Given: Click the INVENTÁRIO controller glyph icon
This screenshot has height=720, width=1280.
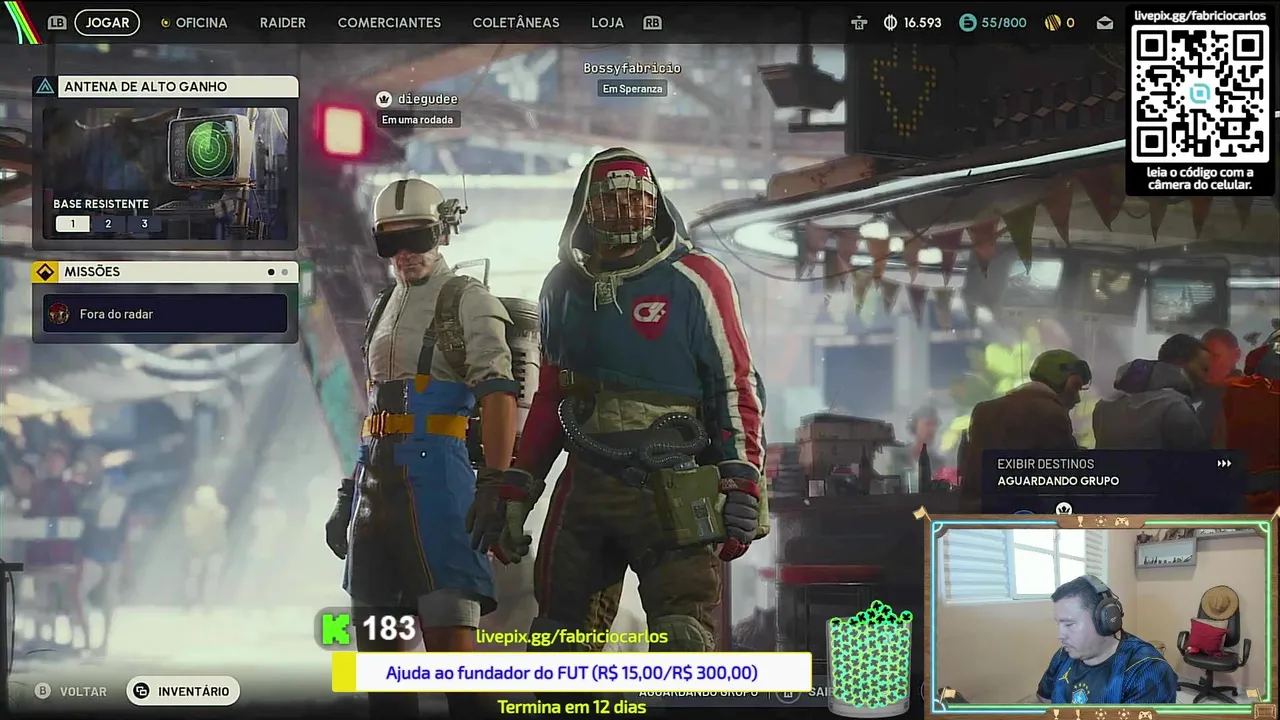Looking at the screenshot, I should tap(142, 691).
